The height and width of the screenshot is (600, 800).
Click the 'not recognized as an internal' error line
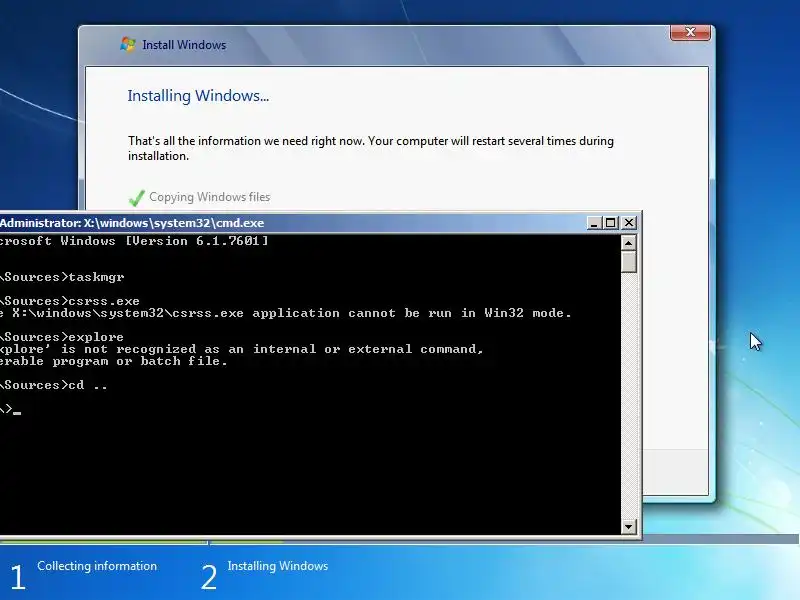coord(241,349)
